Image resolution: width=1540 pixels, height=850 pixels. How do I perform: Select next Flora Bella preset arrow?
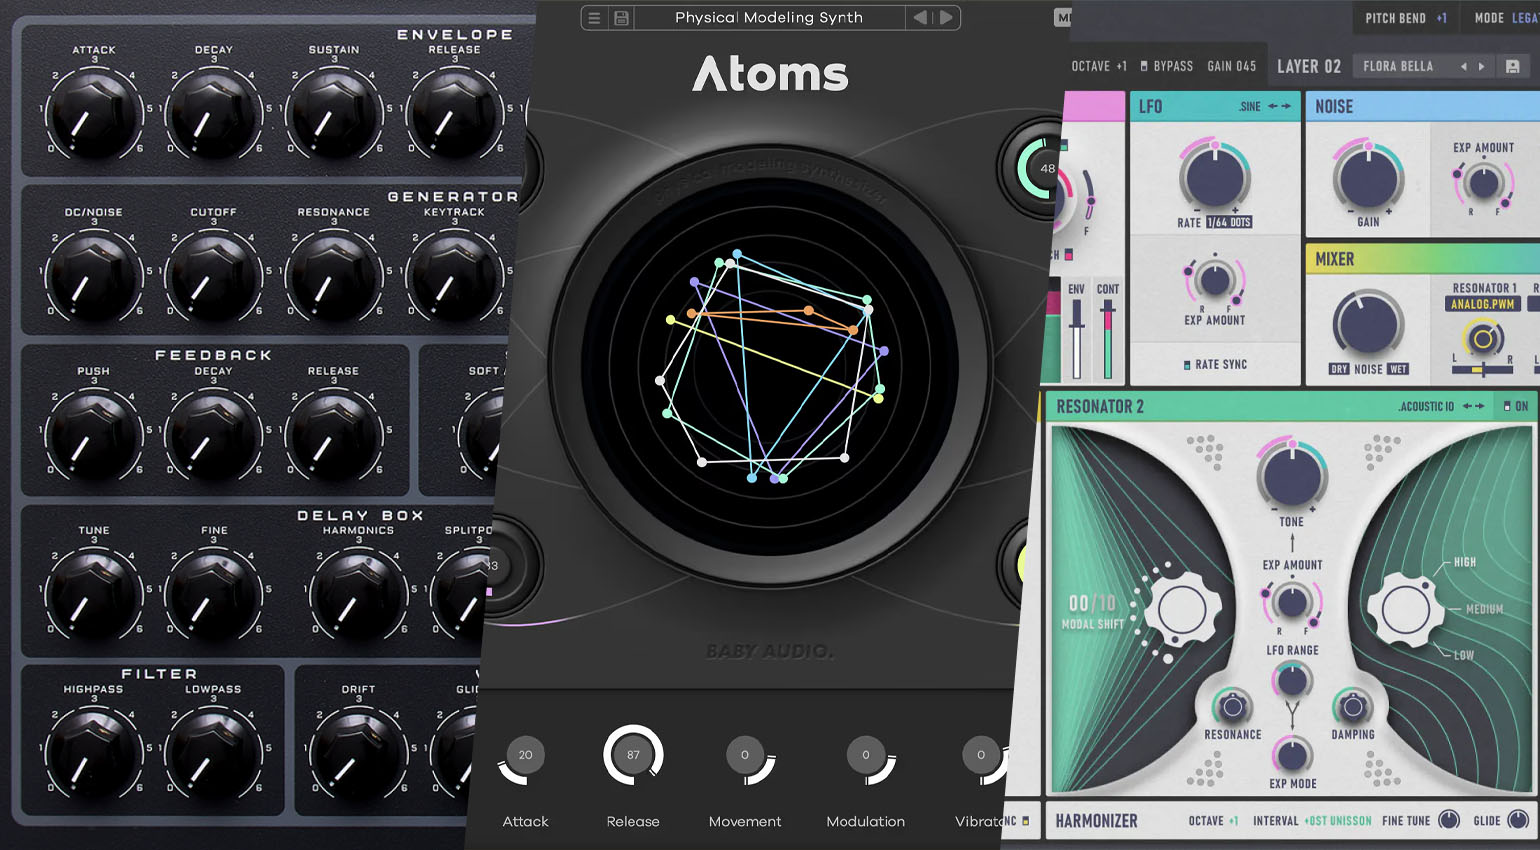click(x=1482, y=66)
